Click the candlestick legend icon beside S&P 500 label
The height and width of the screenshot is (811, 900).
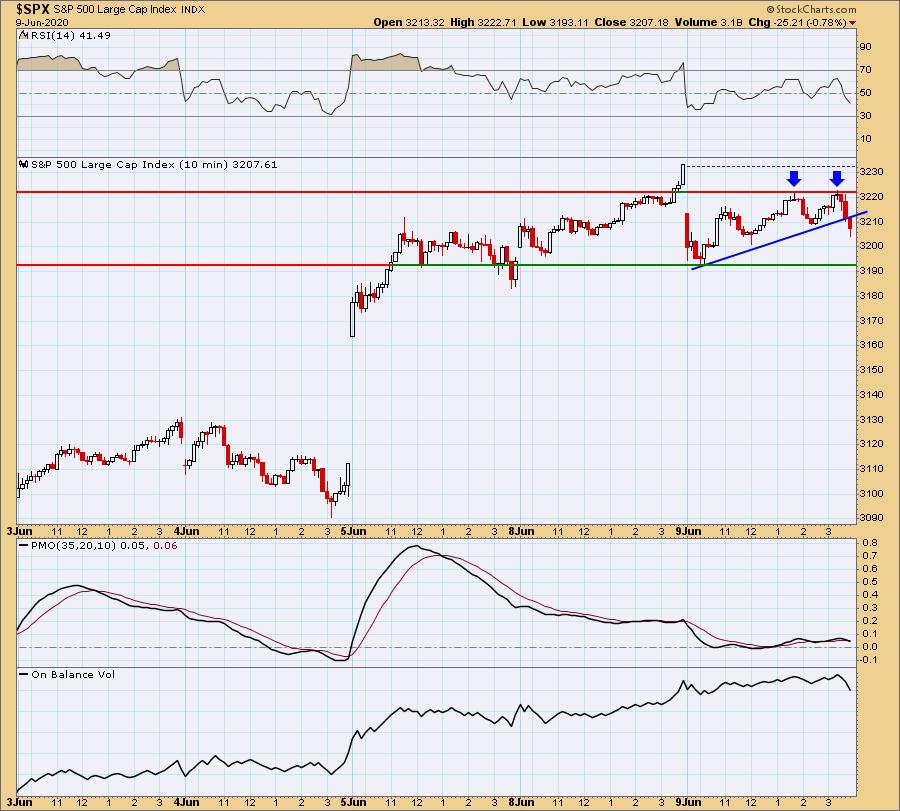[24, 164]
